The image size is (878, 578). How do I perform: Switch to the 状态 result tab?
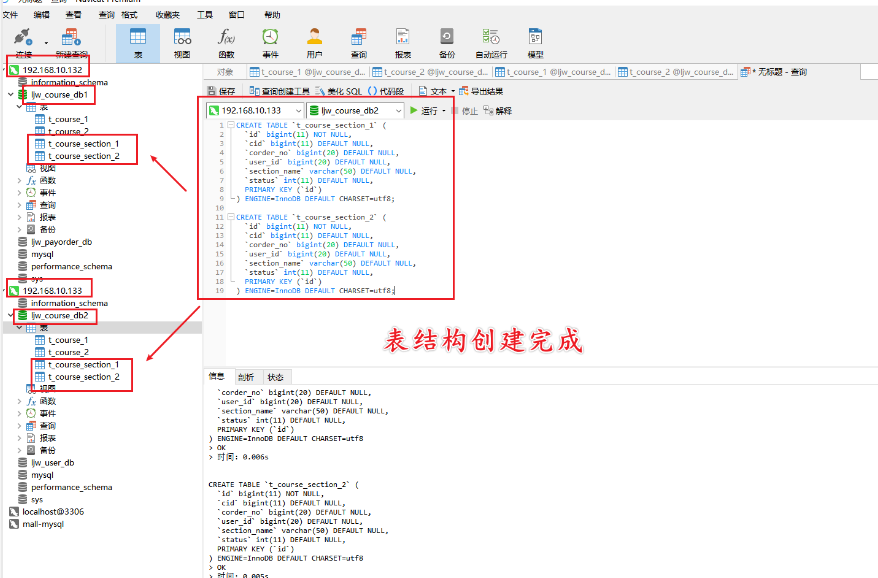275,377
